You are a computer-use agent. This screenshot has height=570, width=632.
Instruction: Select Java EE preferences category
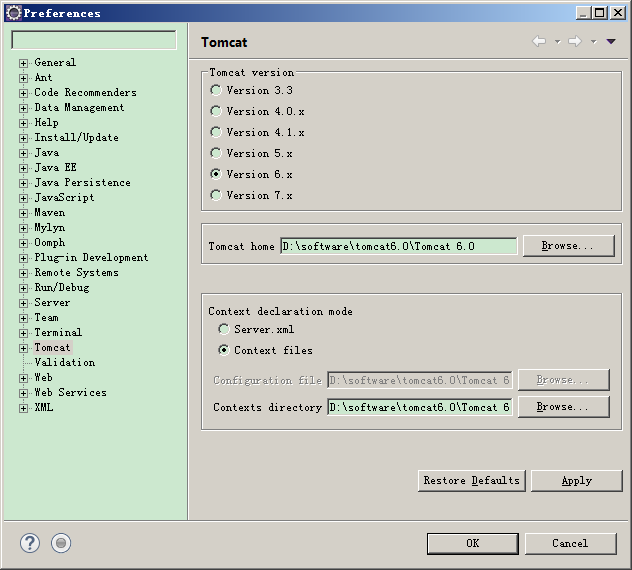click(55, 167)
